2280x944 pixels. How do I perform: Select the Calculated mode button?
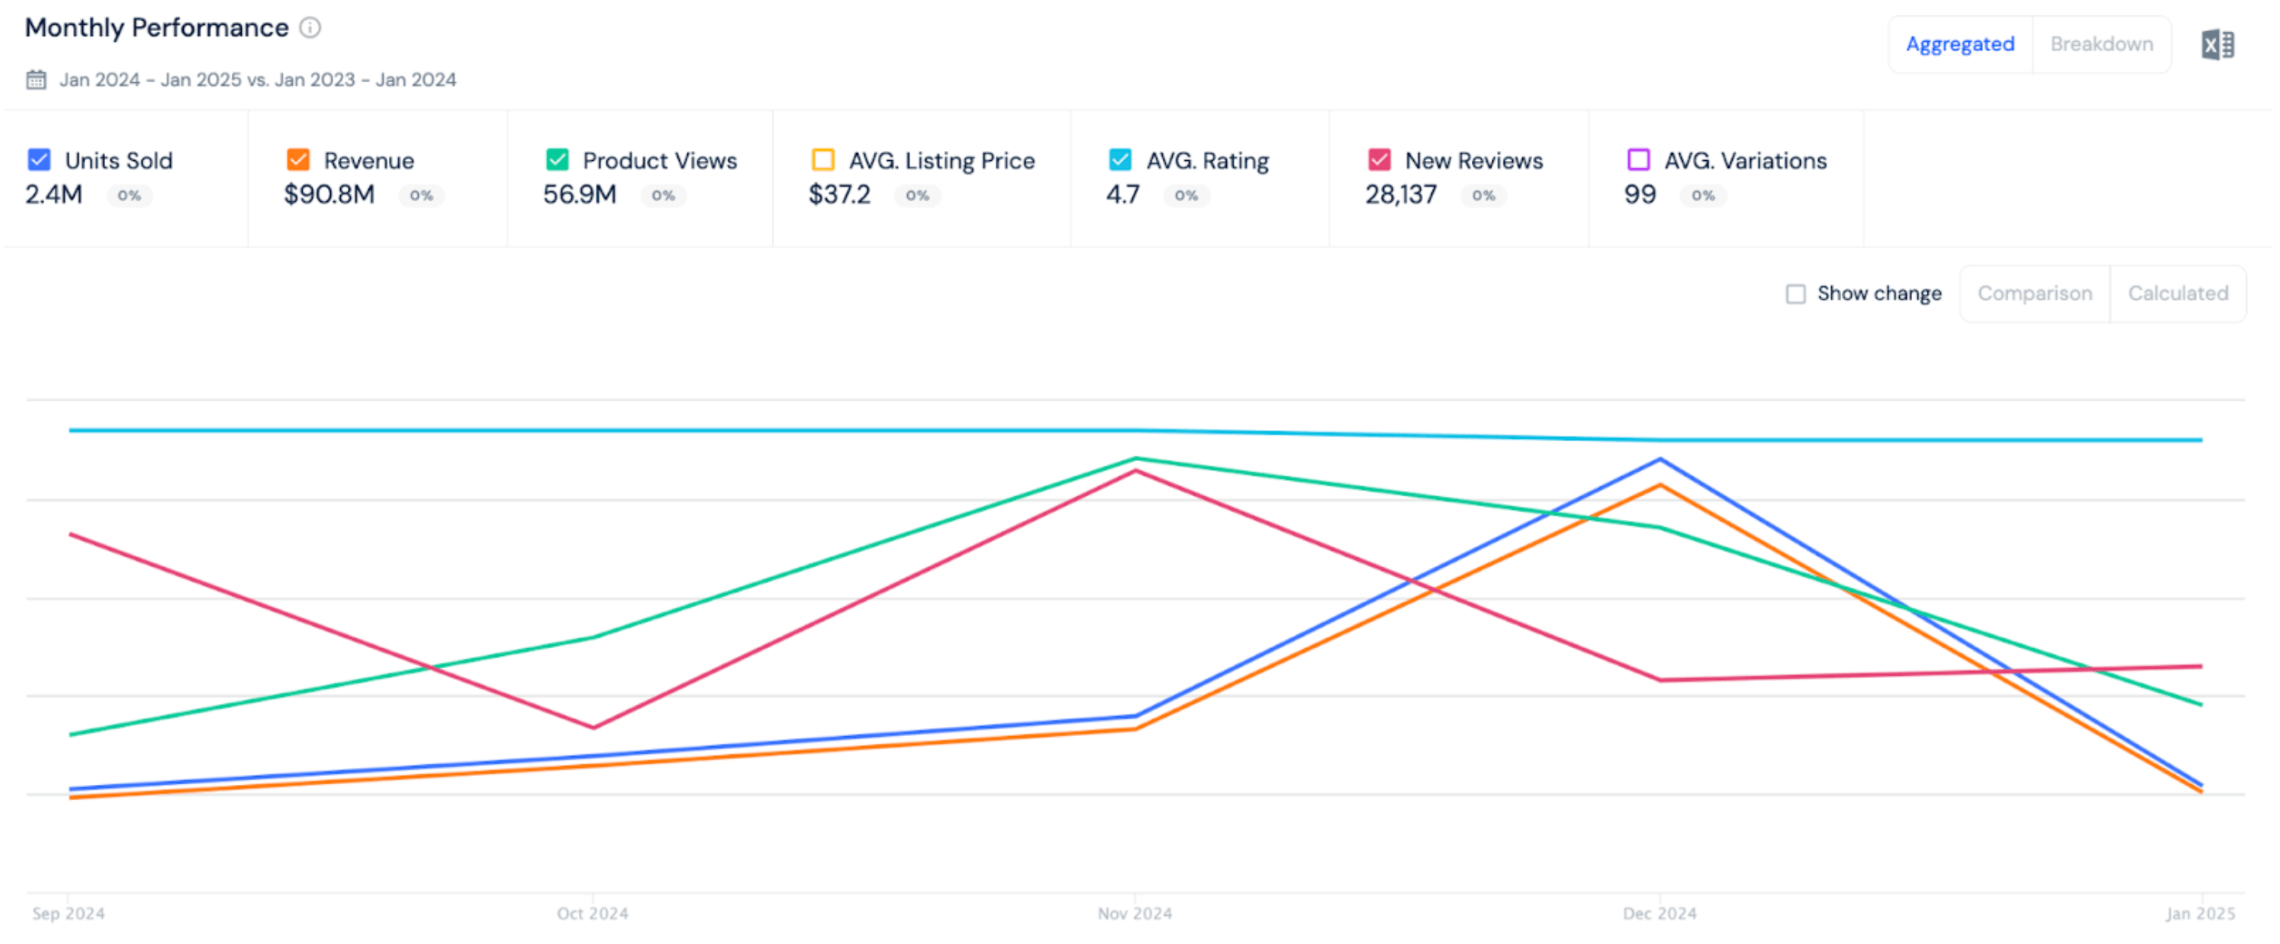click(2178, 294)
